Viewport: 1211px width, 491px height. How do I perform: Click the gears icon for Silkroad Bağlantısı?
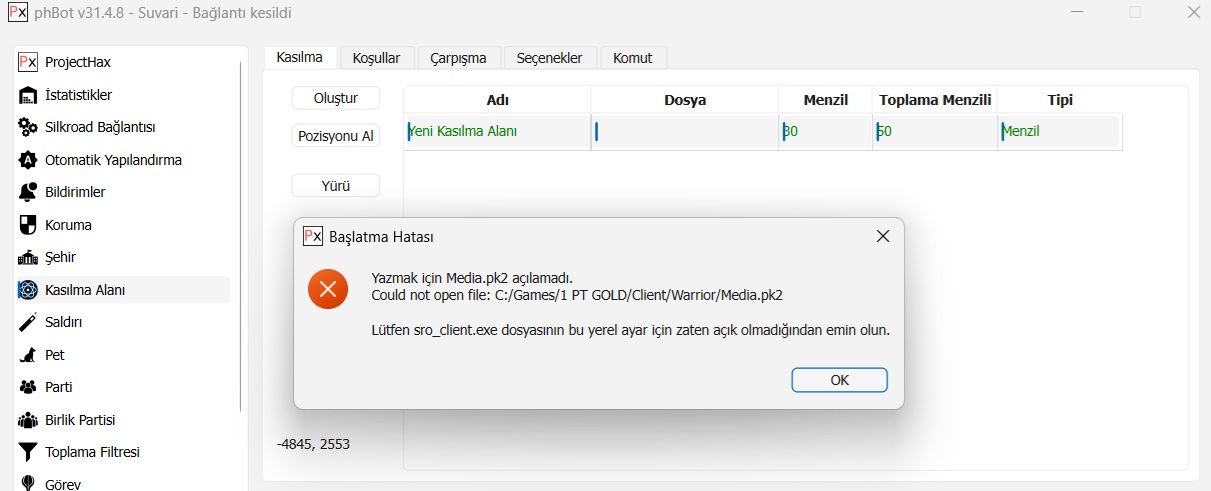[x=28, y=127]
